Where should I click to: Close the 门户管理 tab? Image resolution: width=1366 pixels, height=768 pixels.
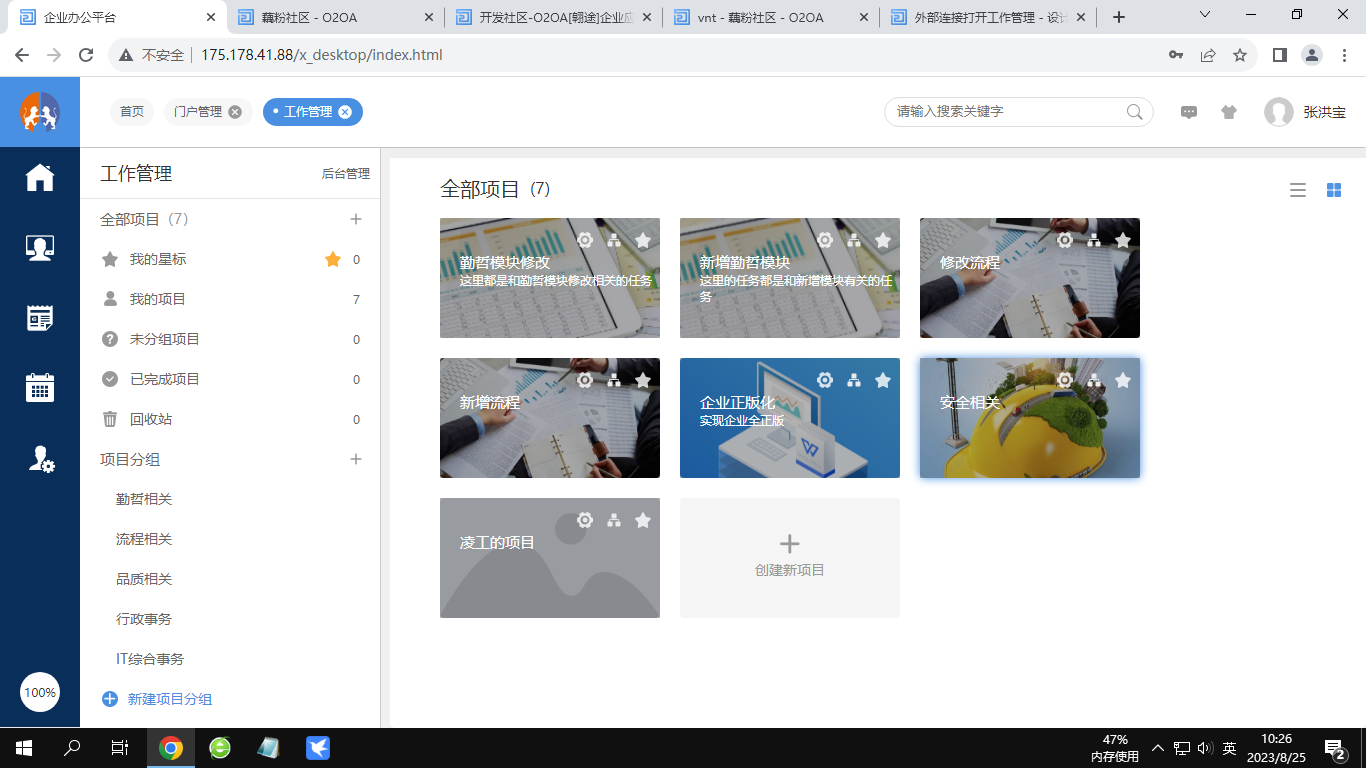(x=235, y=112)
